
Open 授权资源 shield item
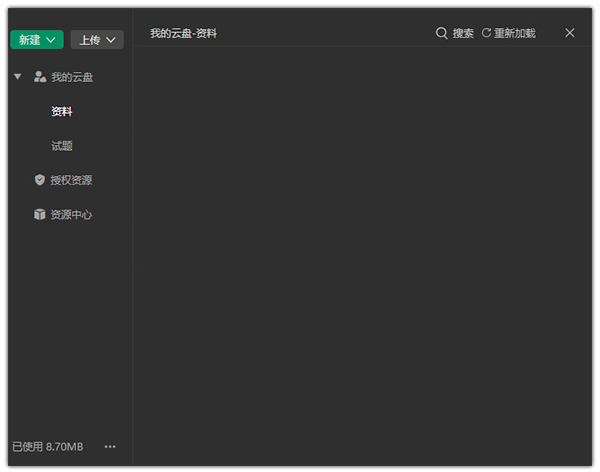pos(64,180)
